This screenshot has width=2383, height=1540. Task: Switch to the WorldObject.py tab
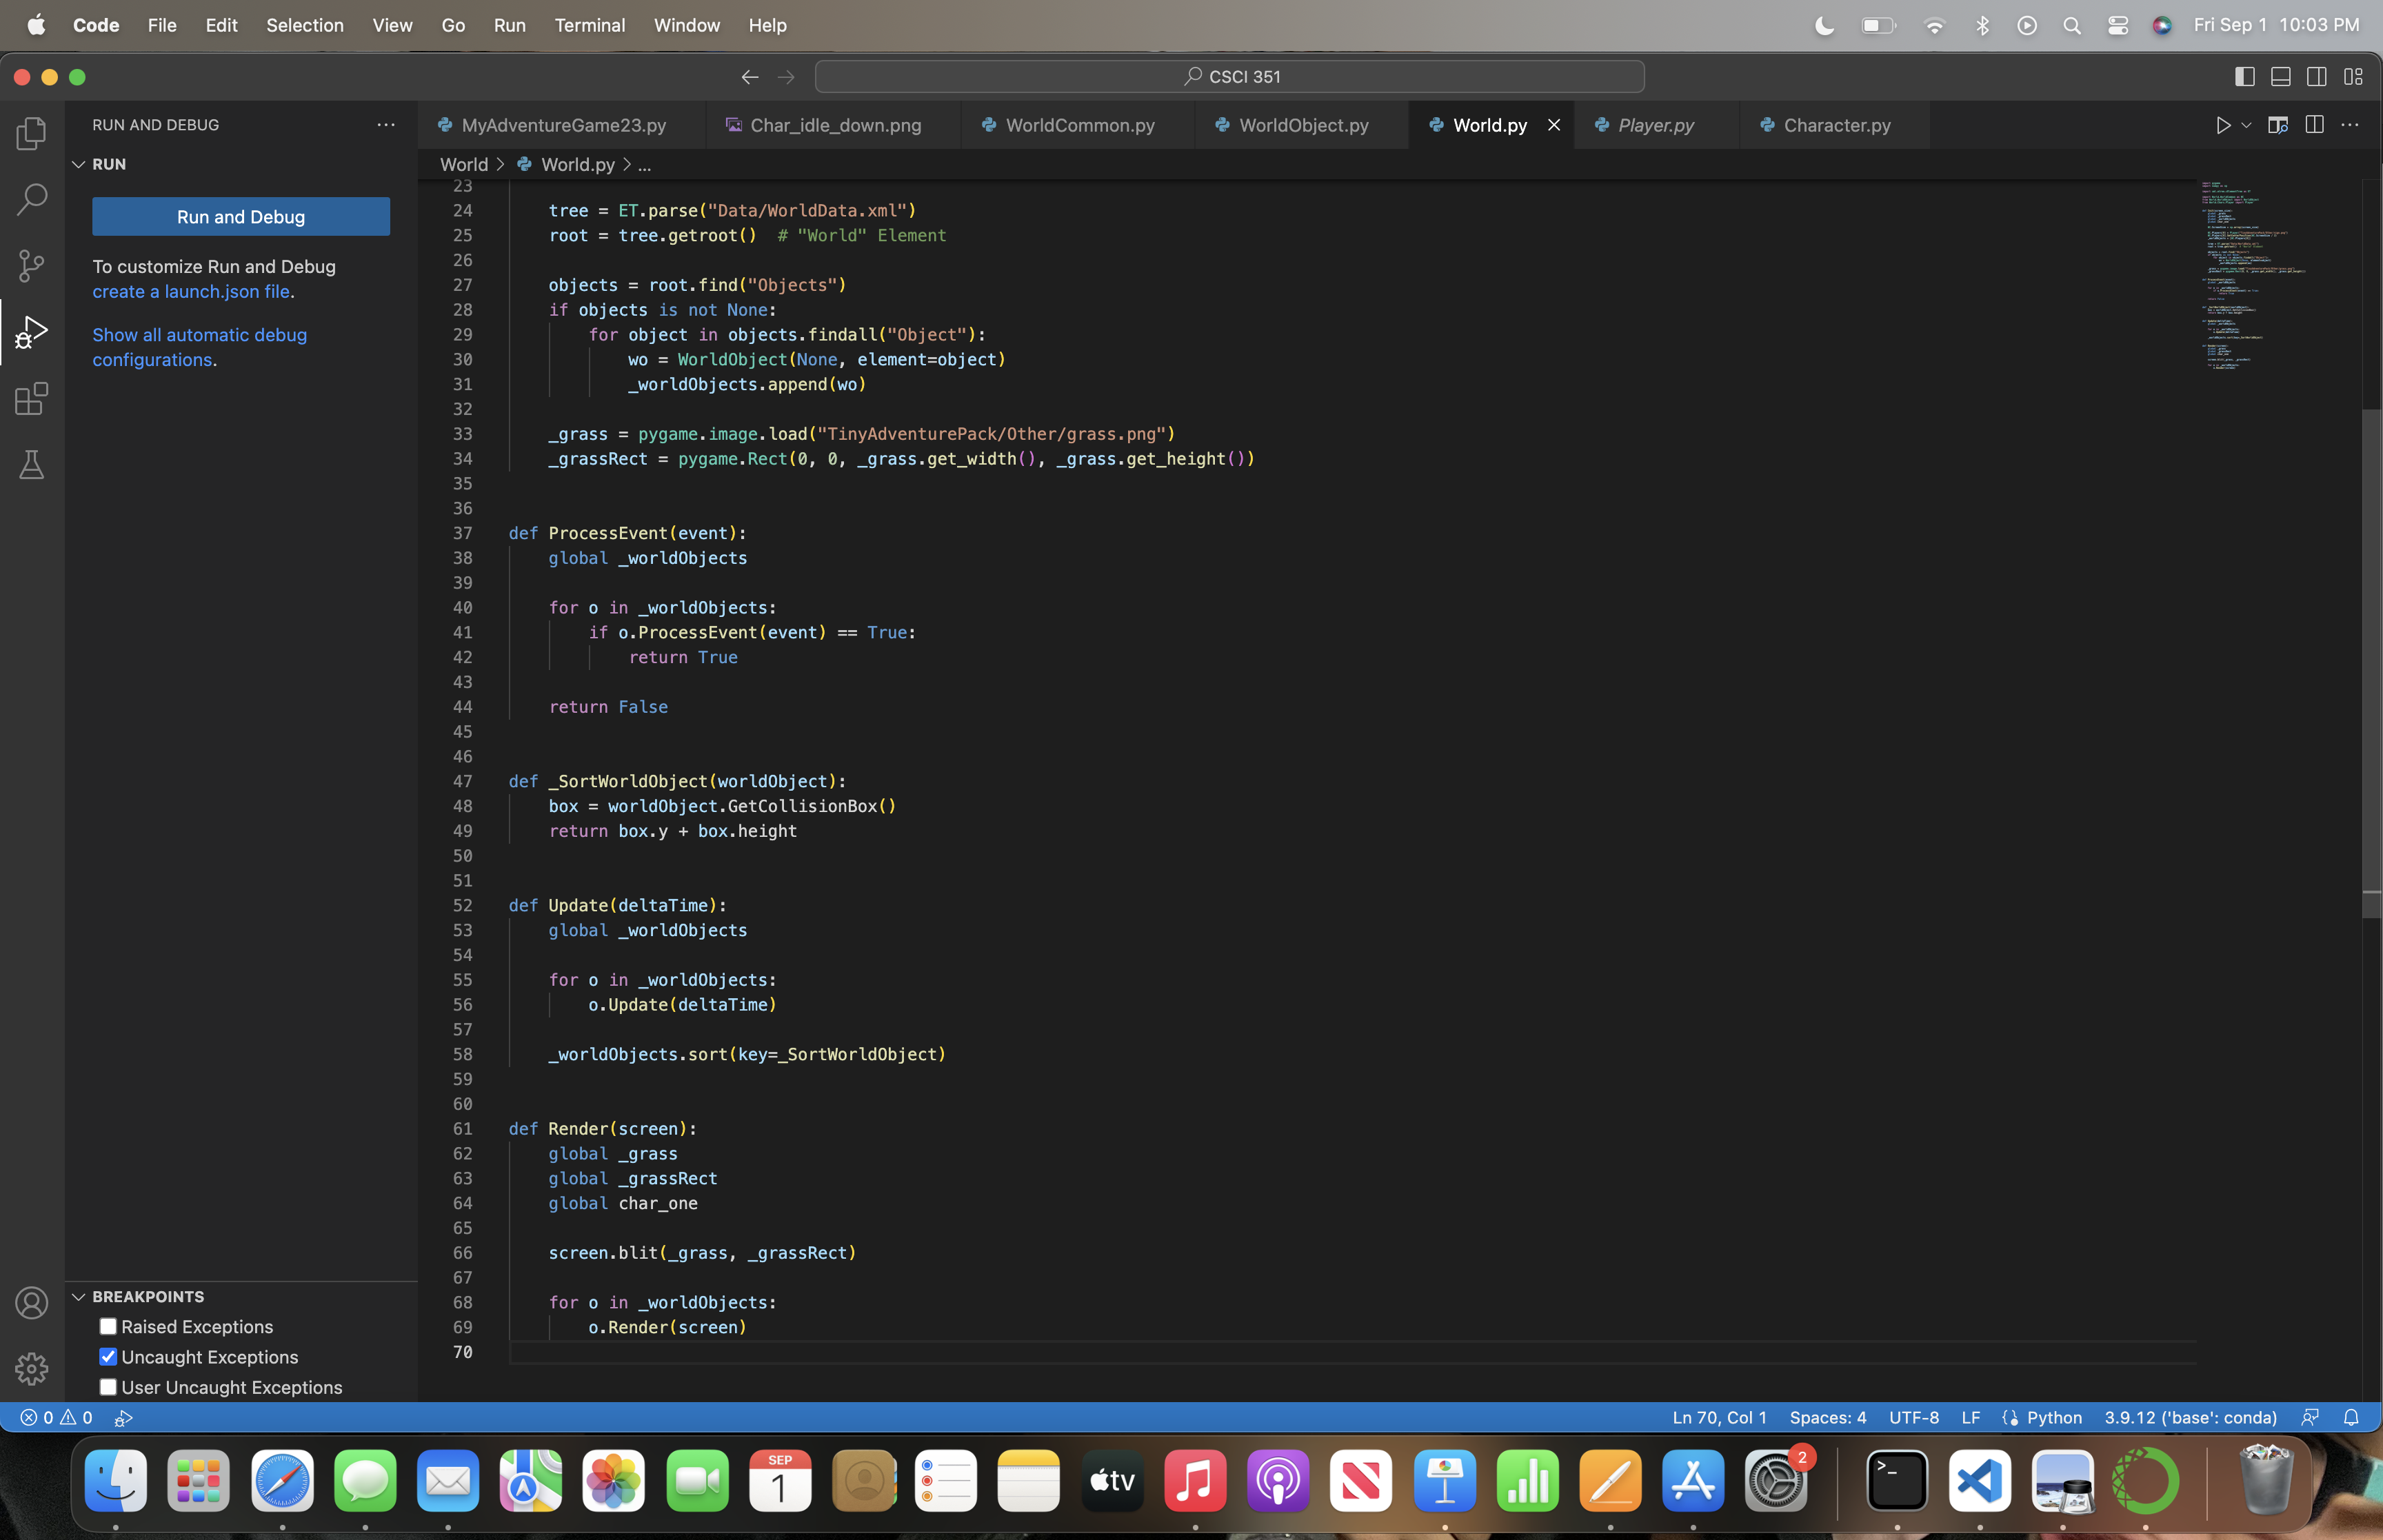click(1303, 125)
